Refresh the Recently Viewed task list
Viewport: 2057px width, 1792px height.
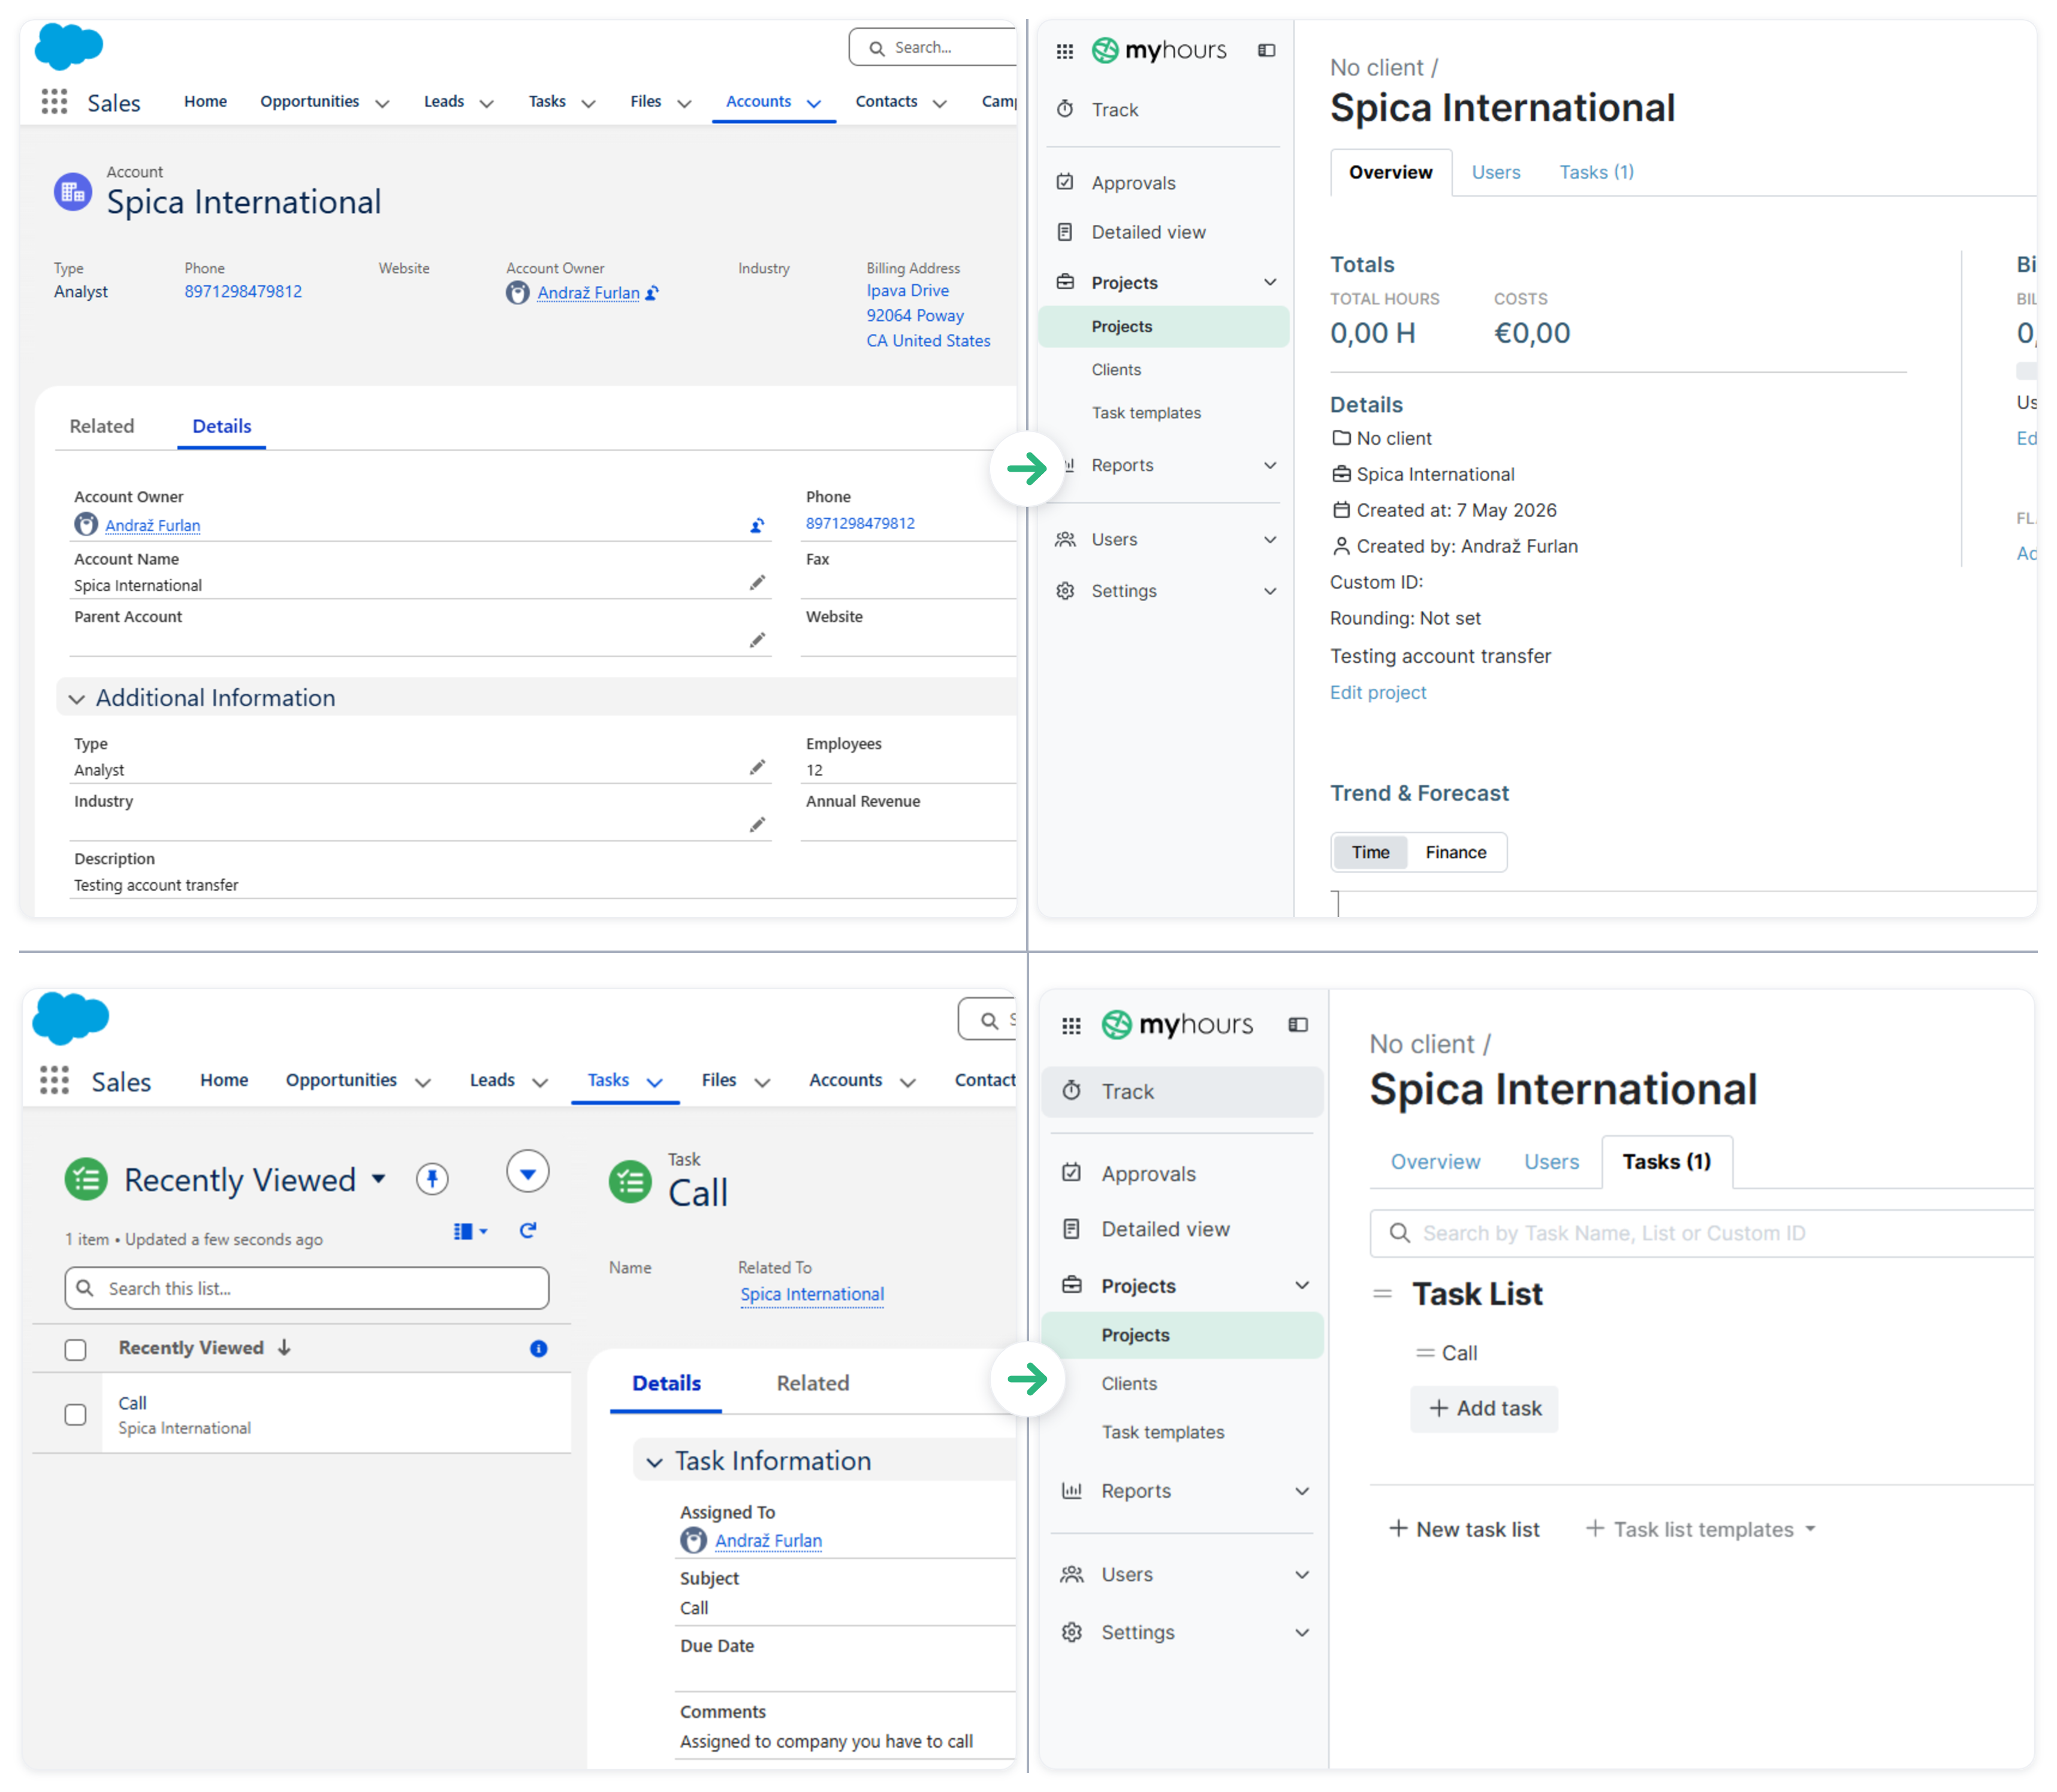click(x=528, y=1231)
